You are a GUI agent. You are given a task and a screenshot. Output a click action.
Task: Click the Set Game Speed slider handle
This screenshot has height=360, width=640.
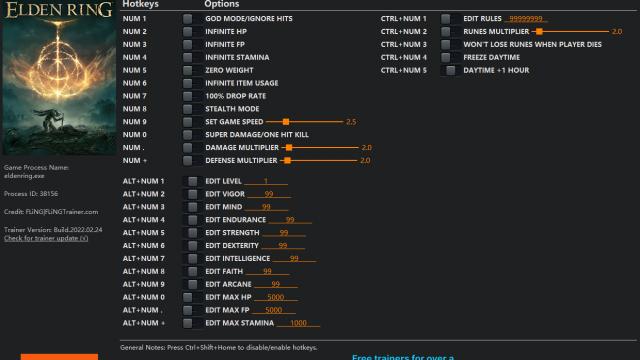[x=286, y=122]
